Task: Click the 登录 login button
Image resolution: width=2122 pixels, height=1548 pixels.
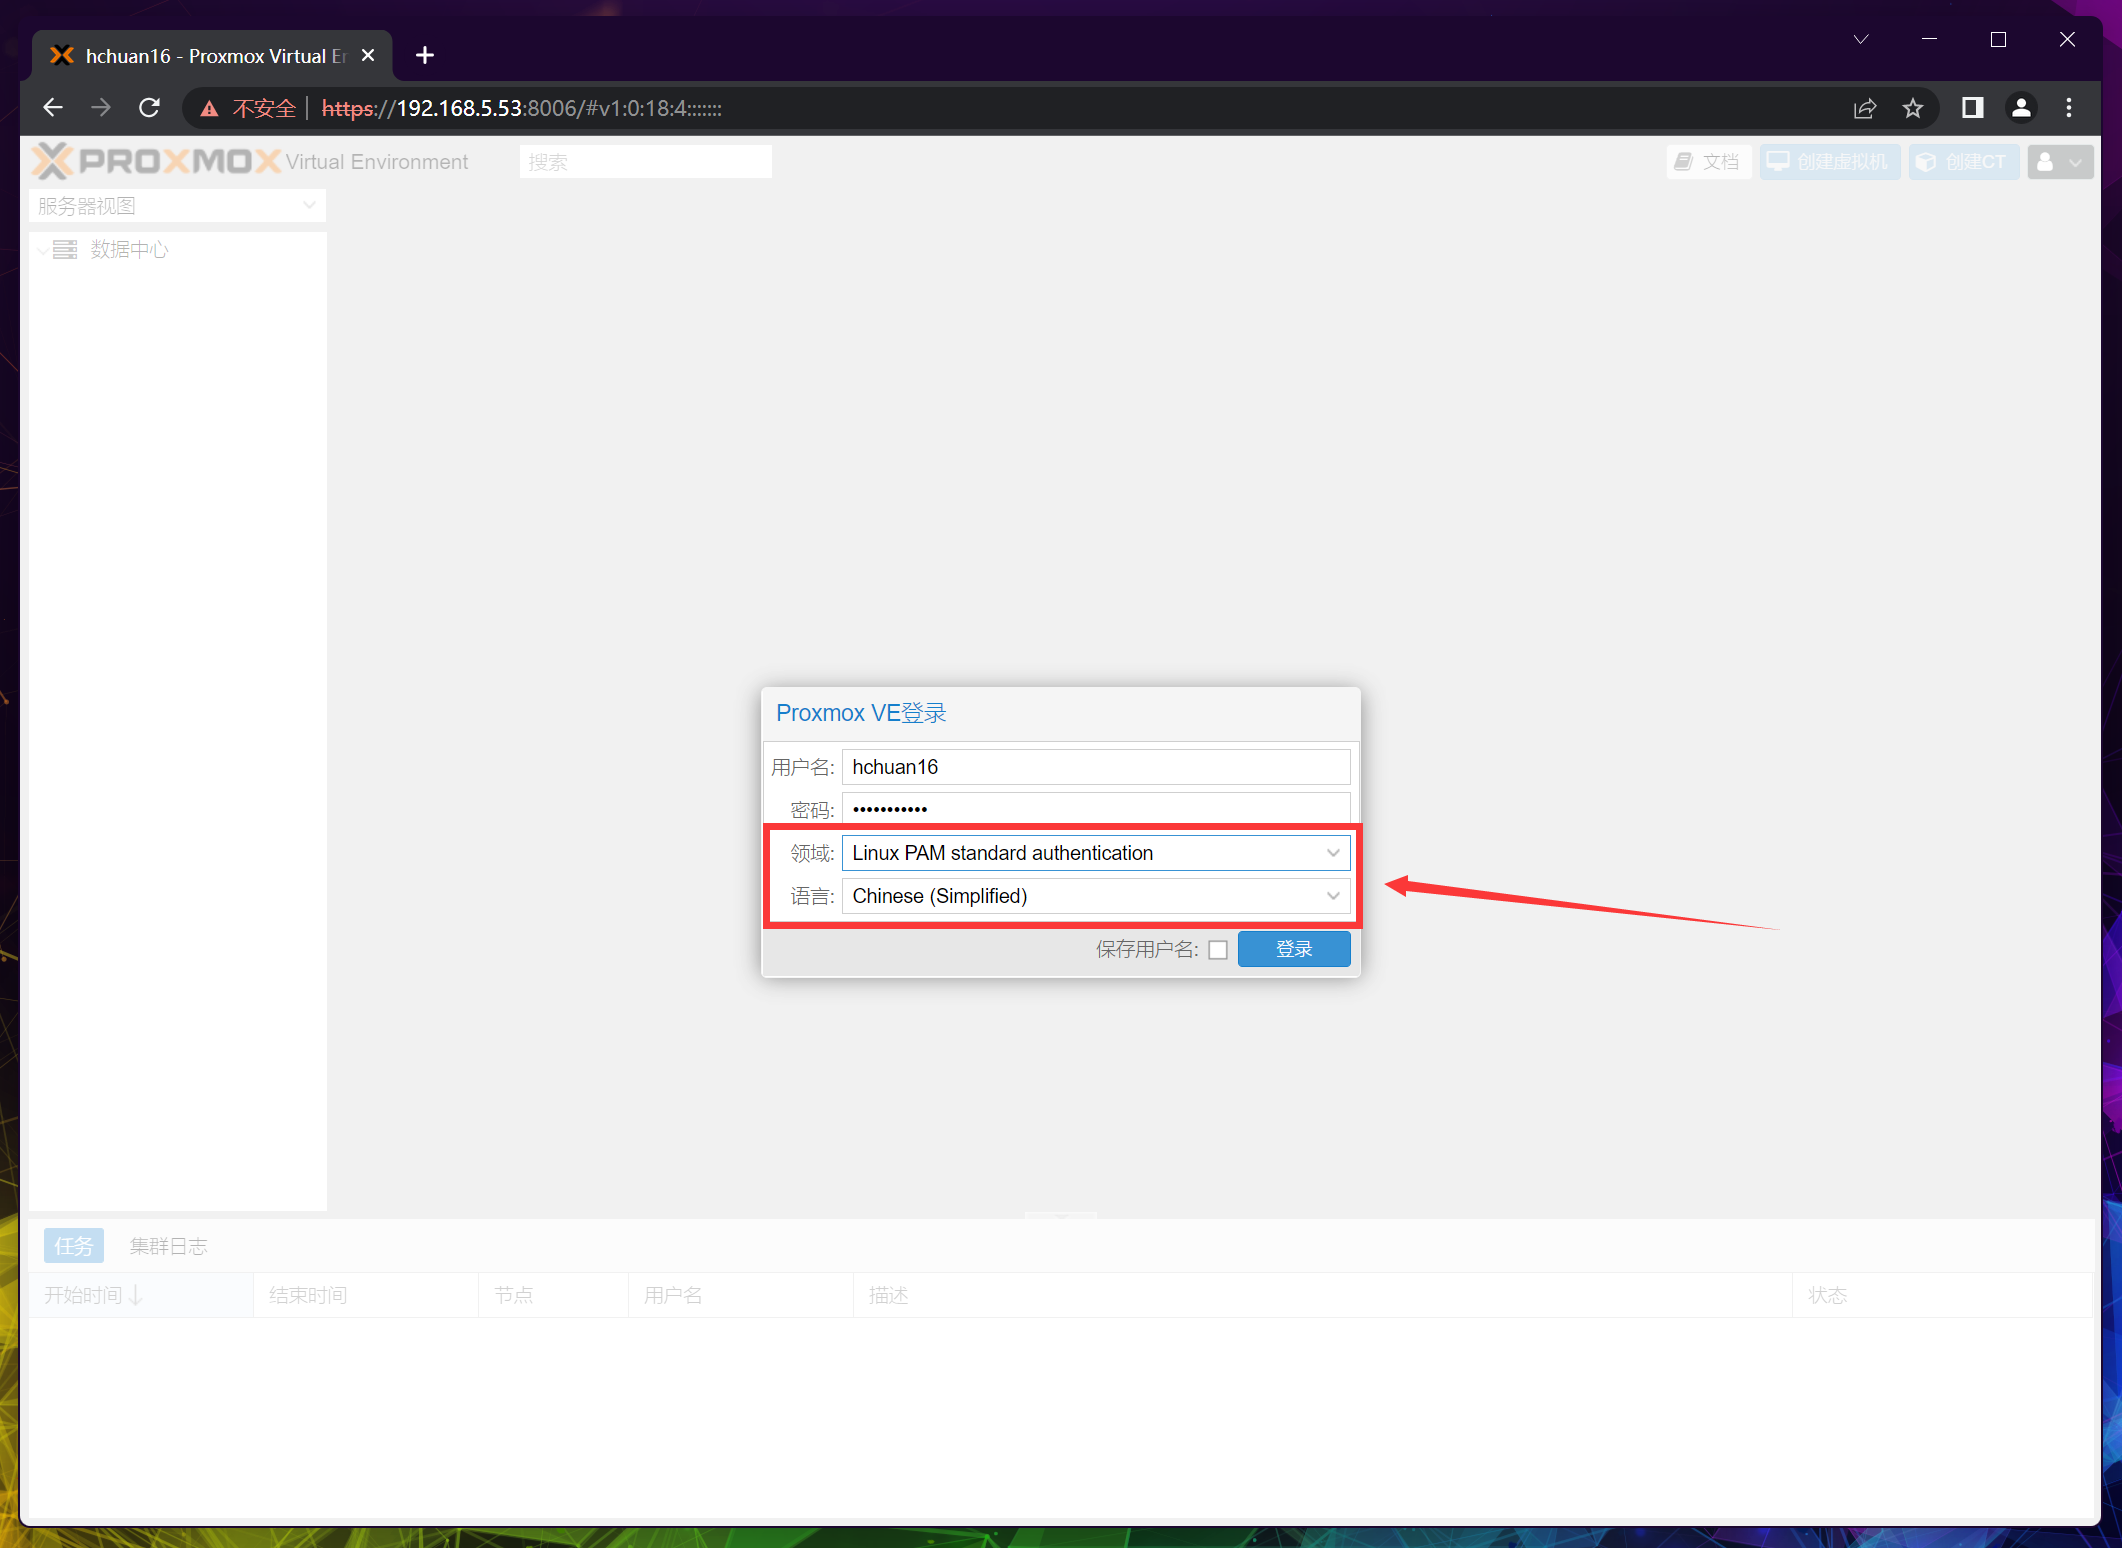Action: click(x=1294, y=949)
